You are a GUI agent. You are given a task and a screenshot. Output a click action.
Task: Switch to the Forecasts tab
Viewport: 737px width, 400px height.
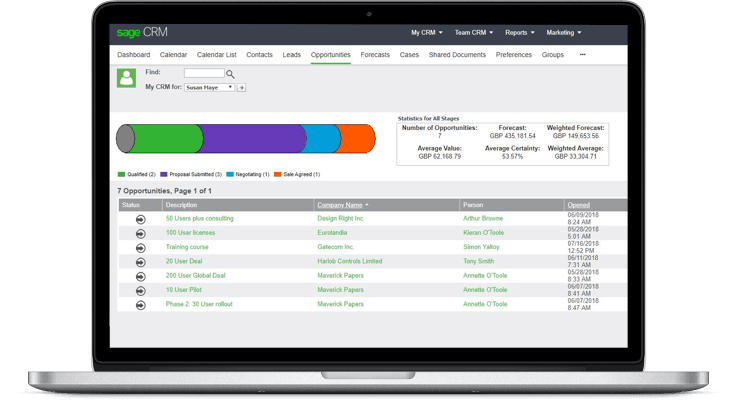[375, 55]
